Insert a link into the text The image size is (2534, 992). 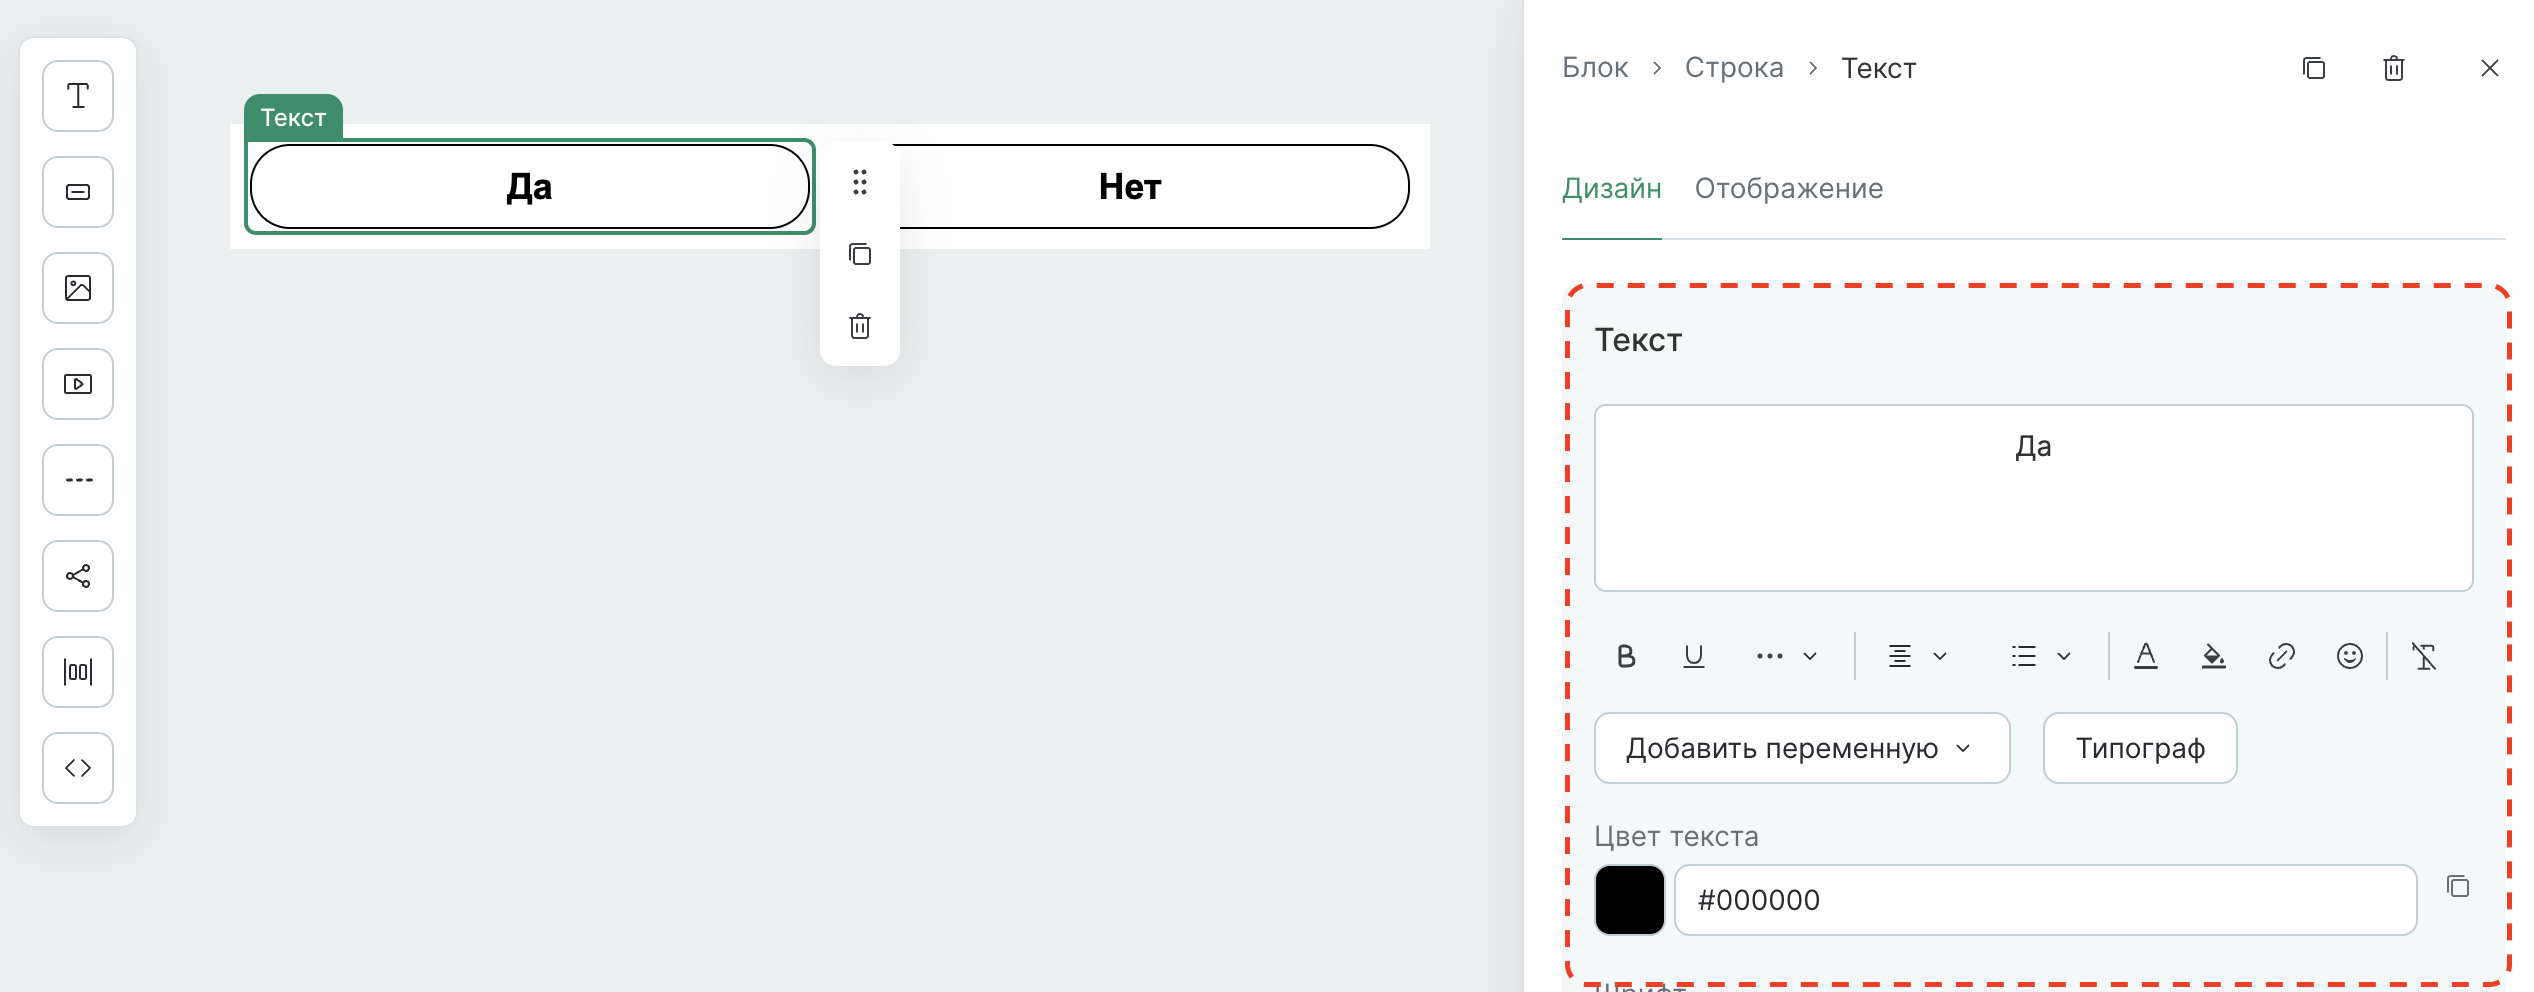point(2282,656)
